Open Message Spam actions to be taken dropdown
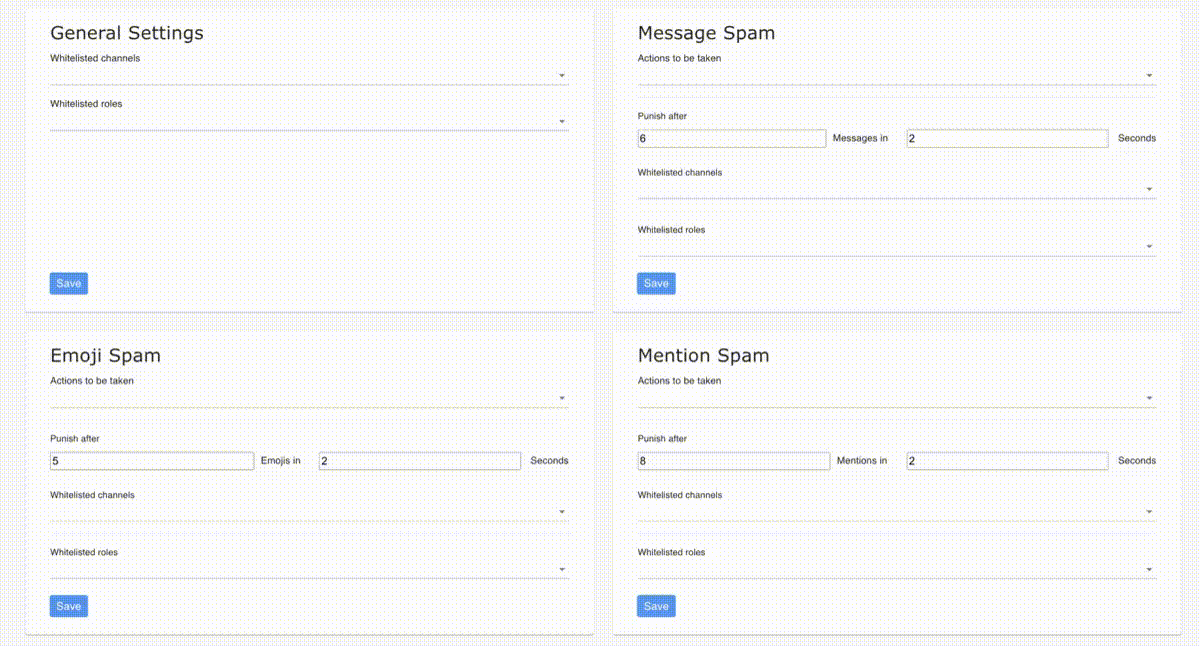Screen dimensions: 1200x646 896,76
